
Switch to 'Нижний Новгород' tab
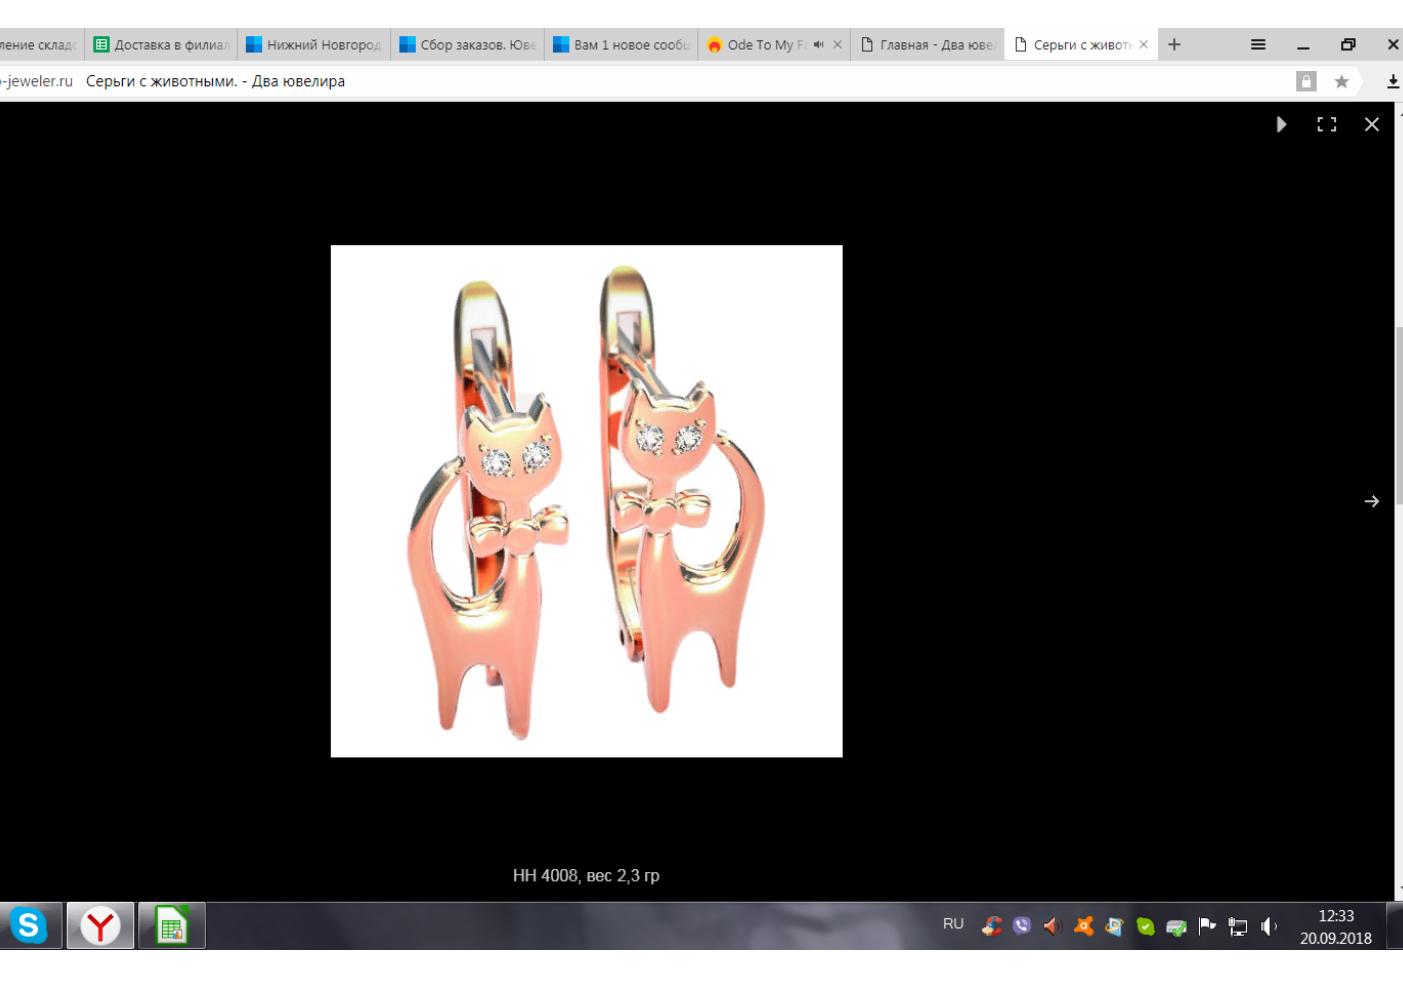pos(316,44)
